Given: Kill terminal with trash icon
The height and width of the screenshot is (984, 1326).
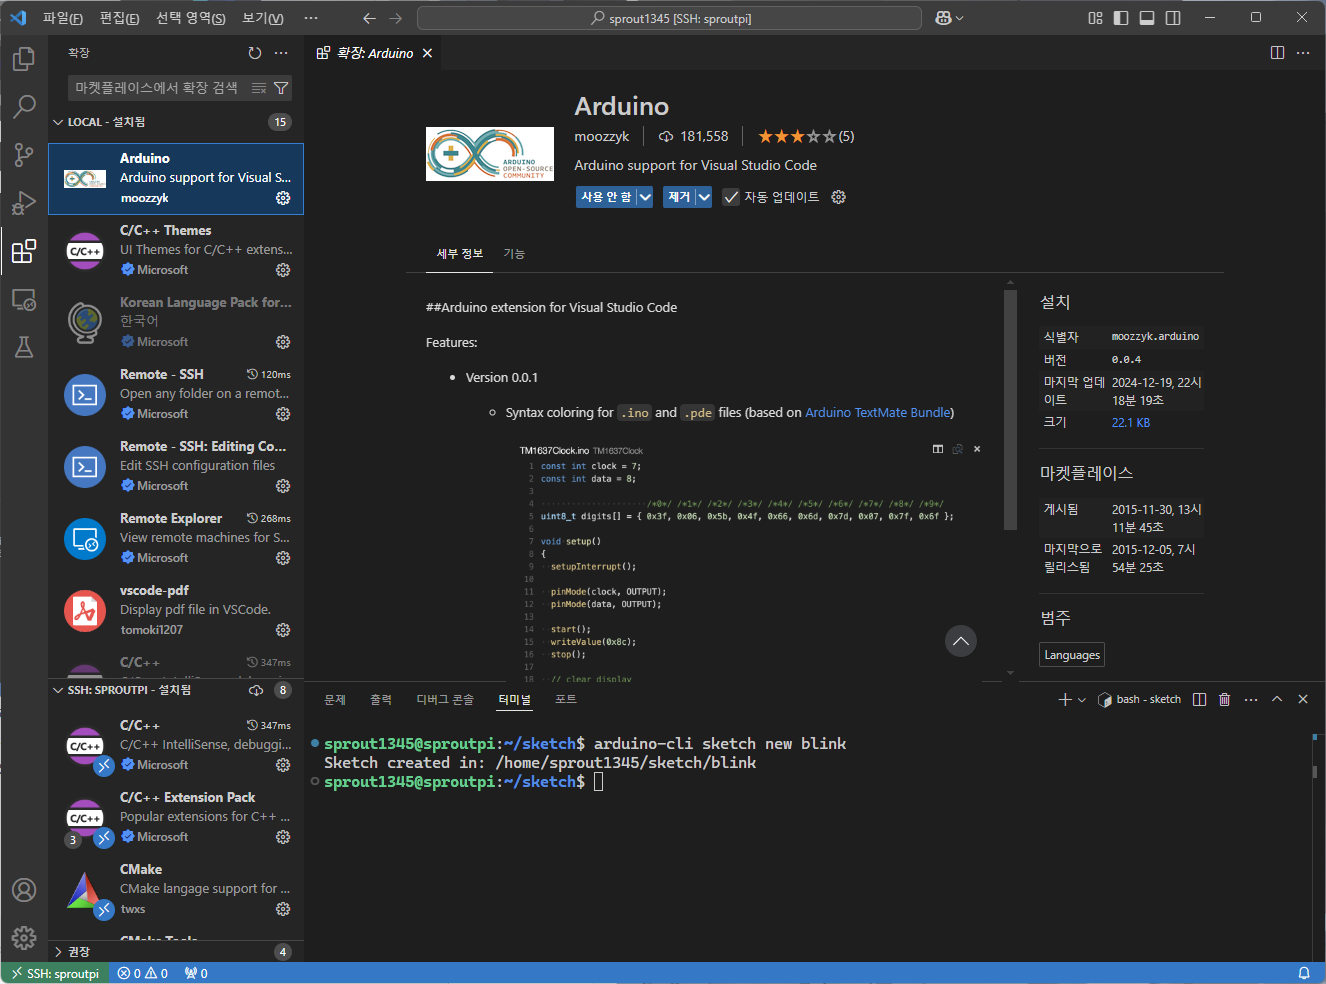Looking at the screenshot, I should point(1225,699).
